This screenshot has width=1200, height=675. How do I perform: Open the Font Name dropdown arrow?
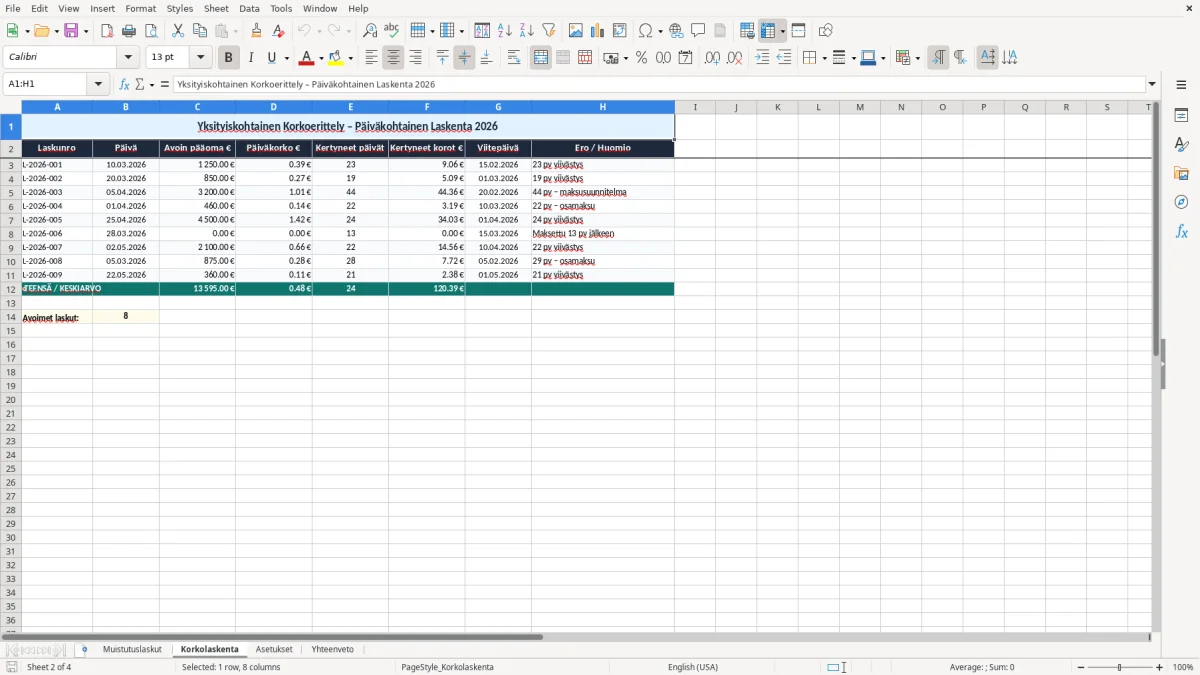point(128,58)
